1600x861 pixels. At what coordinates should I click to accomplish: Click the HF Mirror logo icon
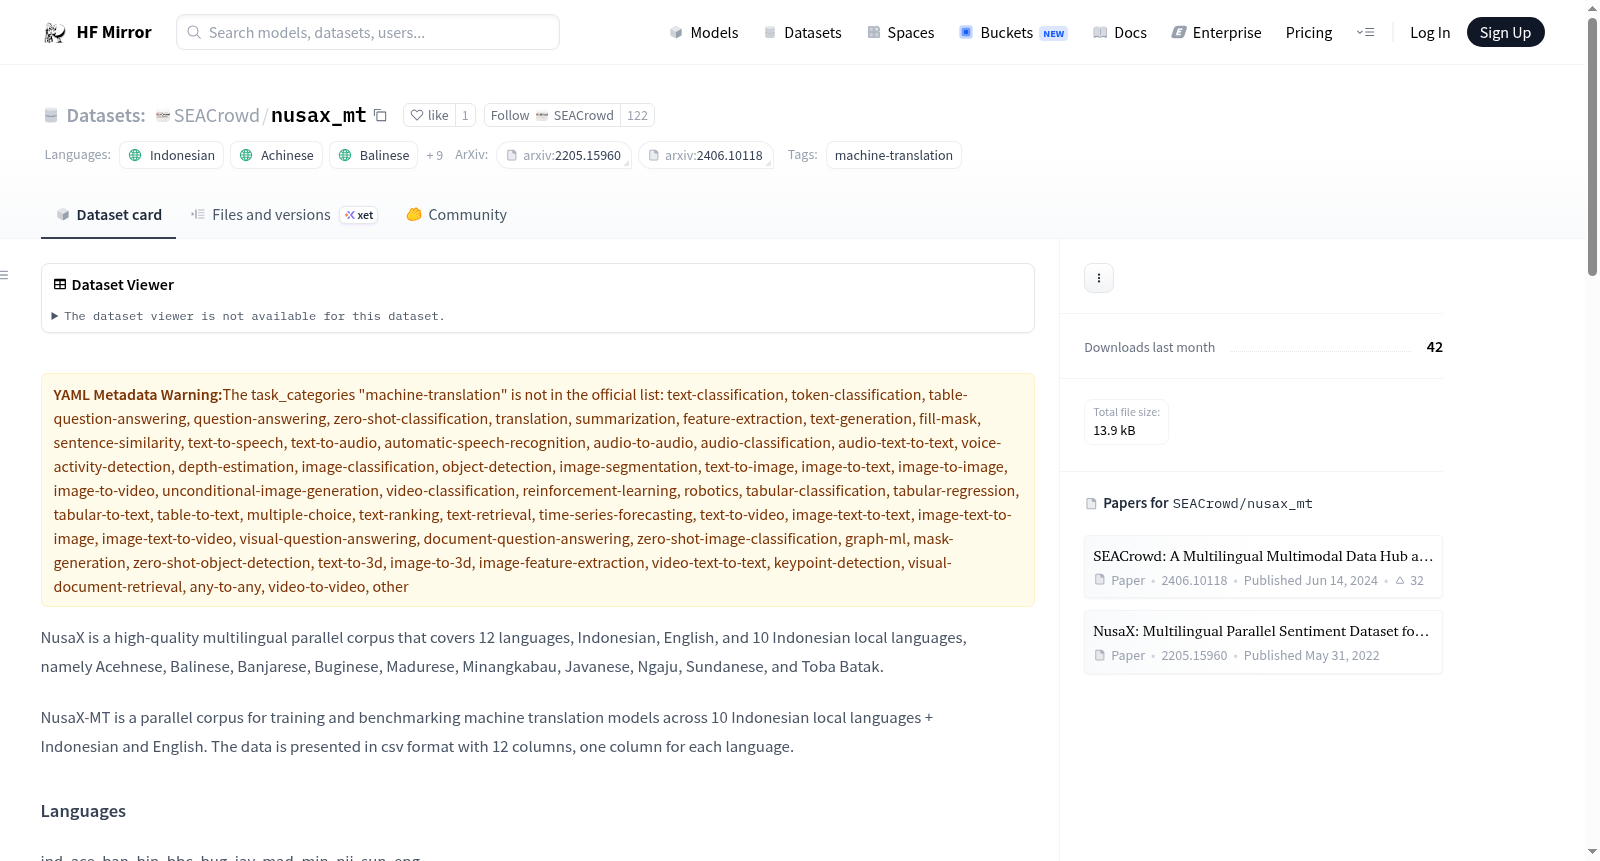55,33
